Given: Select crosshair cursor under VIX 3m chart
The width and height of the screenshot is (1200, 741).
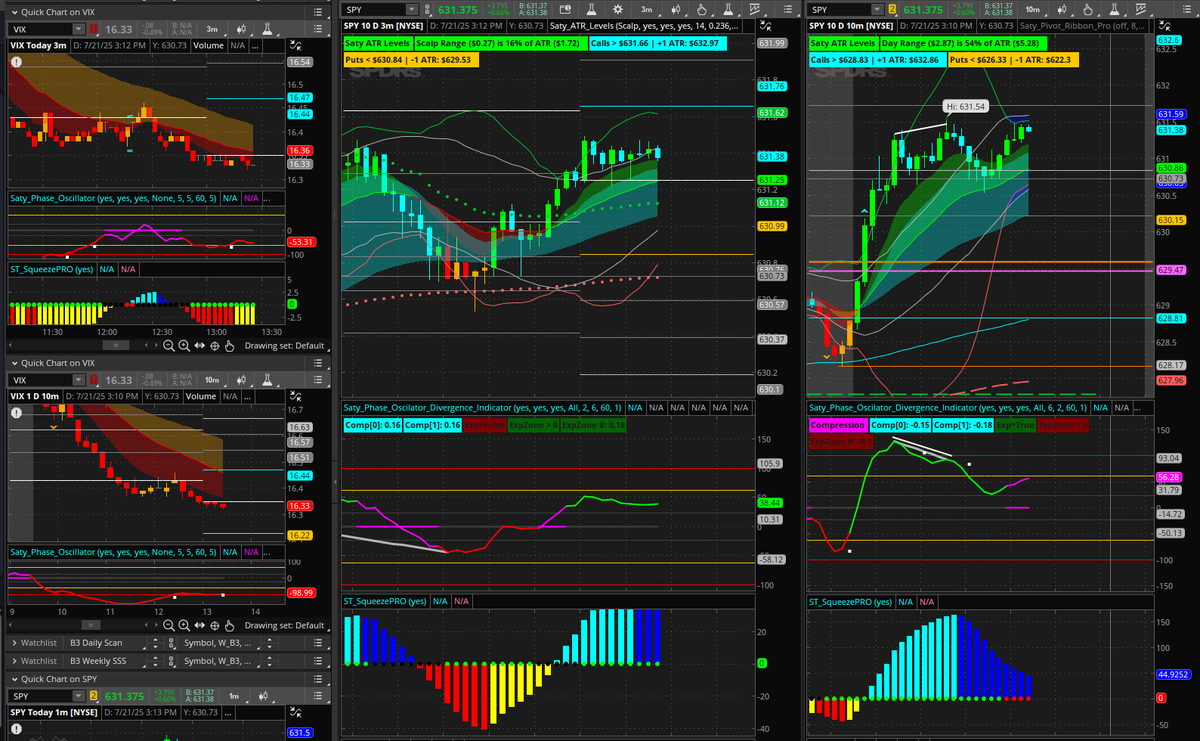Looking at the screenshot, I should (x=215, y=346).
